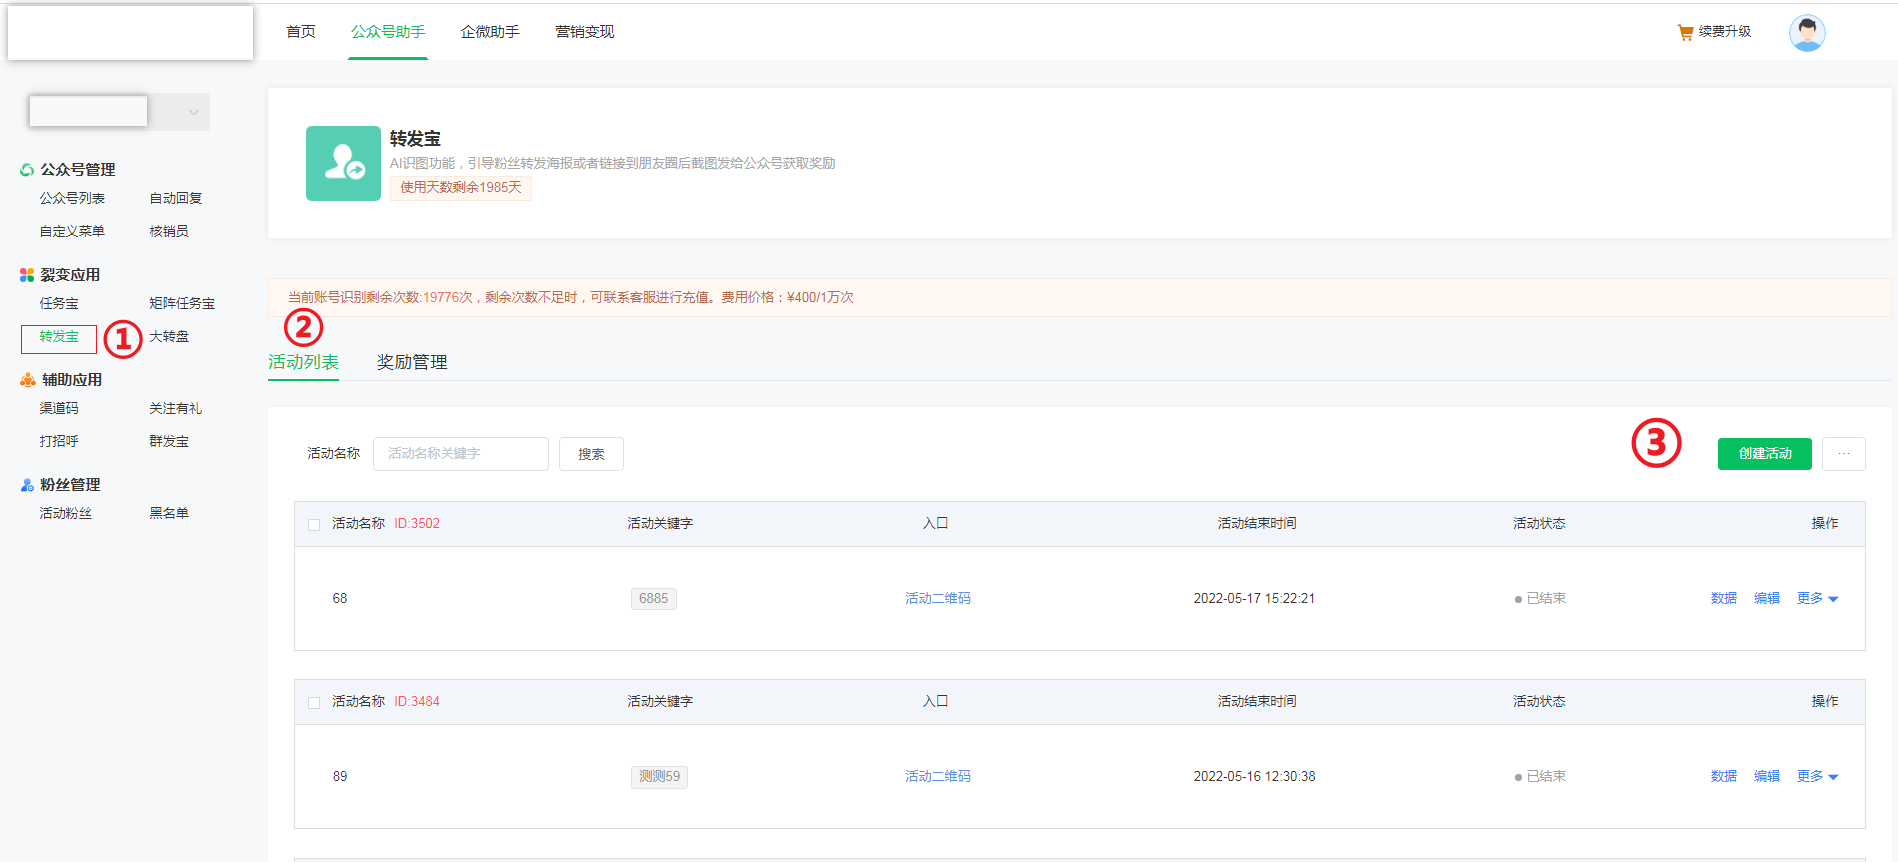Click the ID:3502 label
The height and width of the screenshot is (862, 1898).
pos(417,523)
